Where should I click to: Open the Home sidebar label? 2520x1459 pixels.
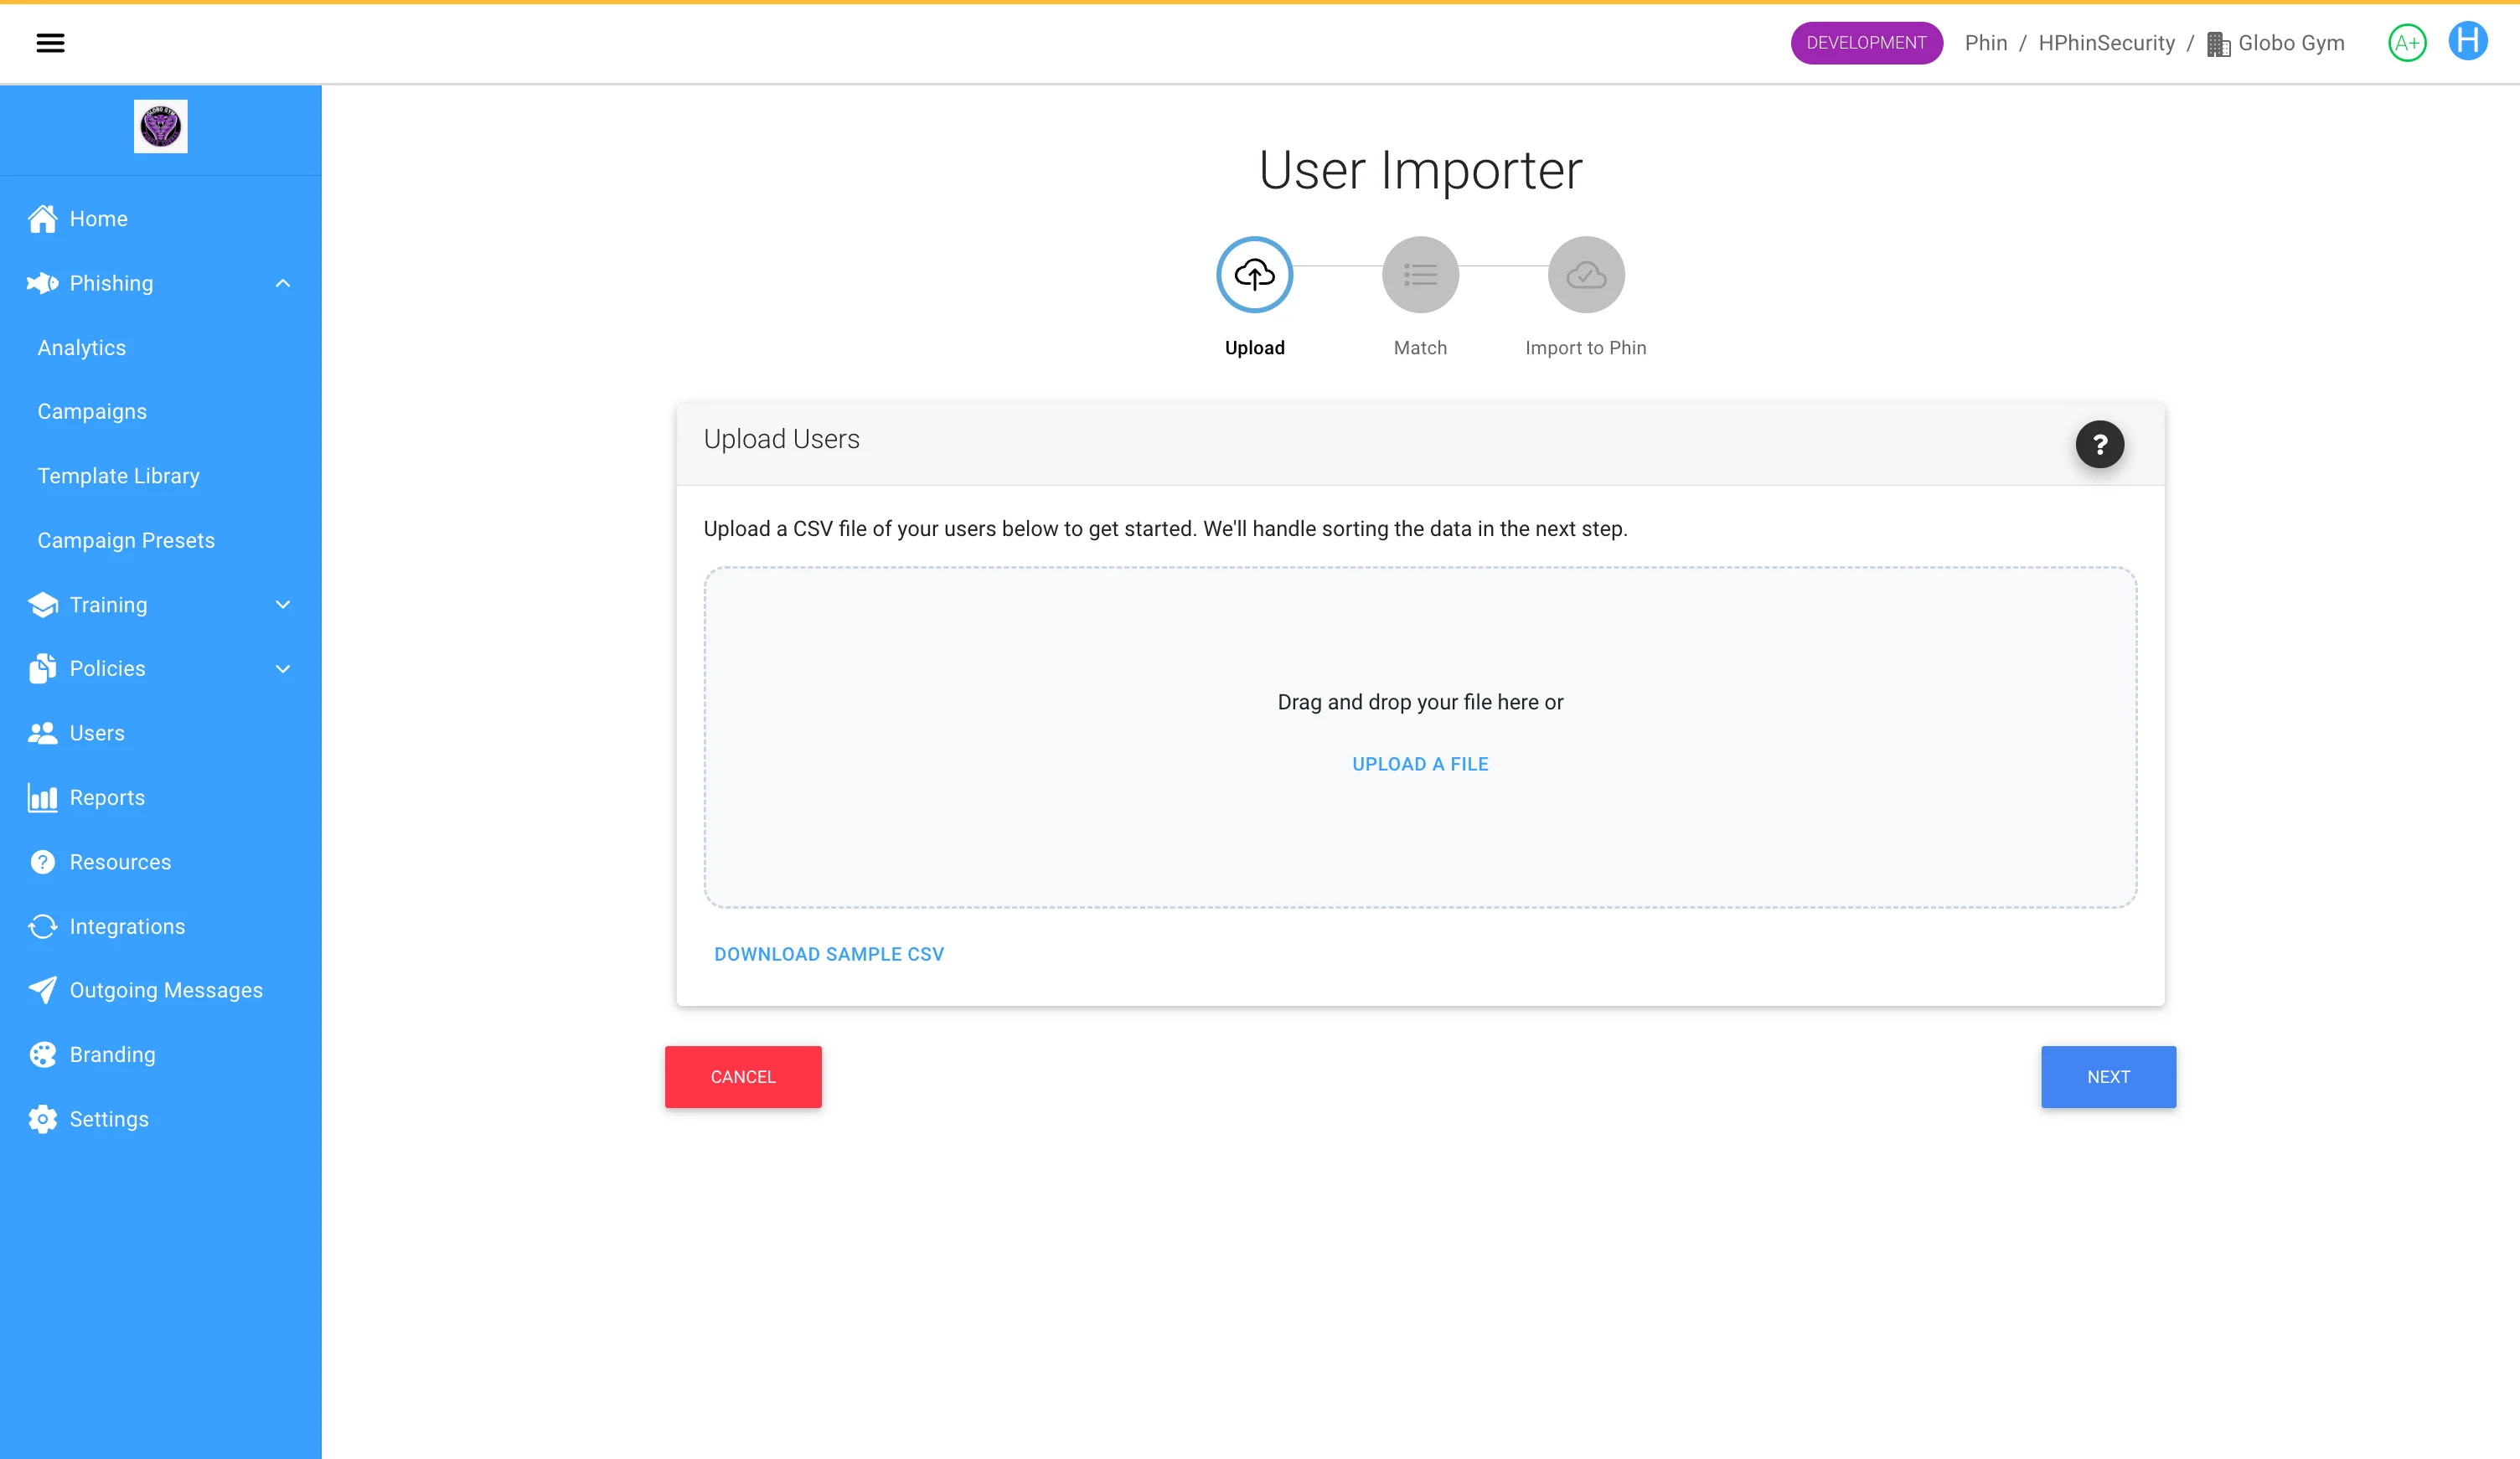click(x=98, y=219)
